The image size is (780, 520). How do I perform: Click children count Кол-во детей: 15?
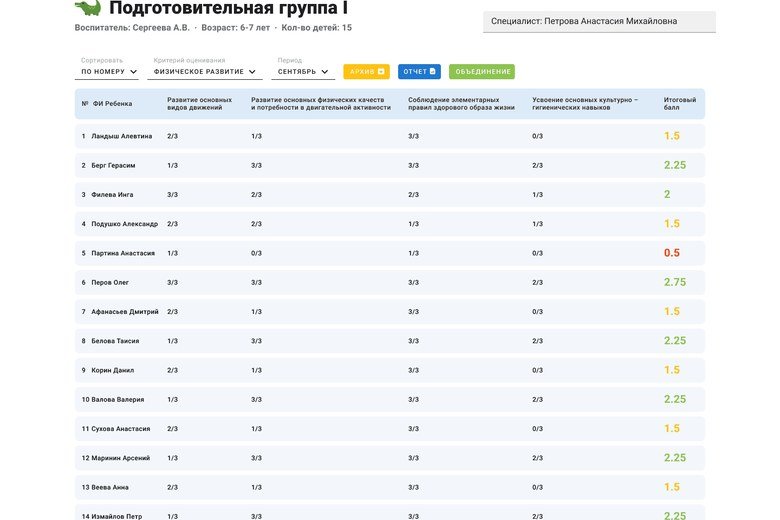tap(316, 28)
